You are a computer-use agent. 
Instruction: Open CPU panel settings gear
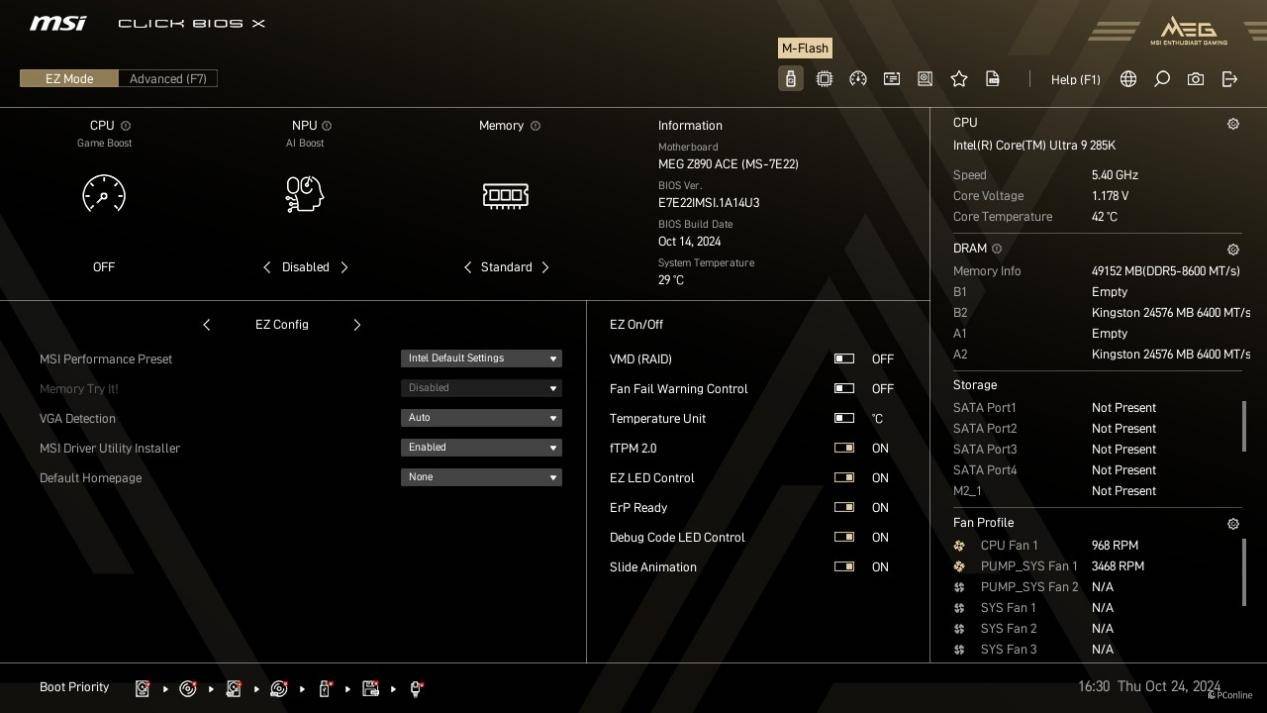point(1233,124)
